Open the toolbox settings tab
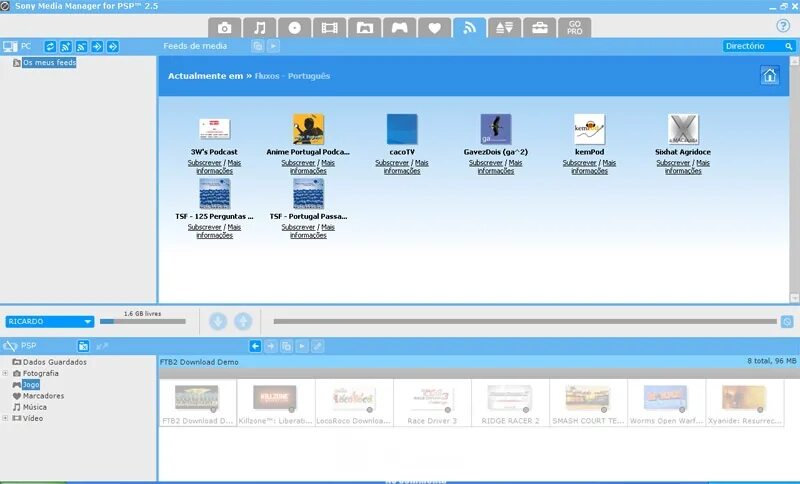 539,28
